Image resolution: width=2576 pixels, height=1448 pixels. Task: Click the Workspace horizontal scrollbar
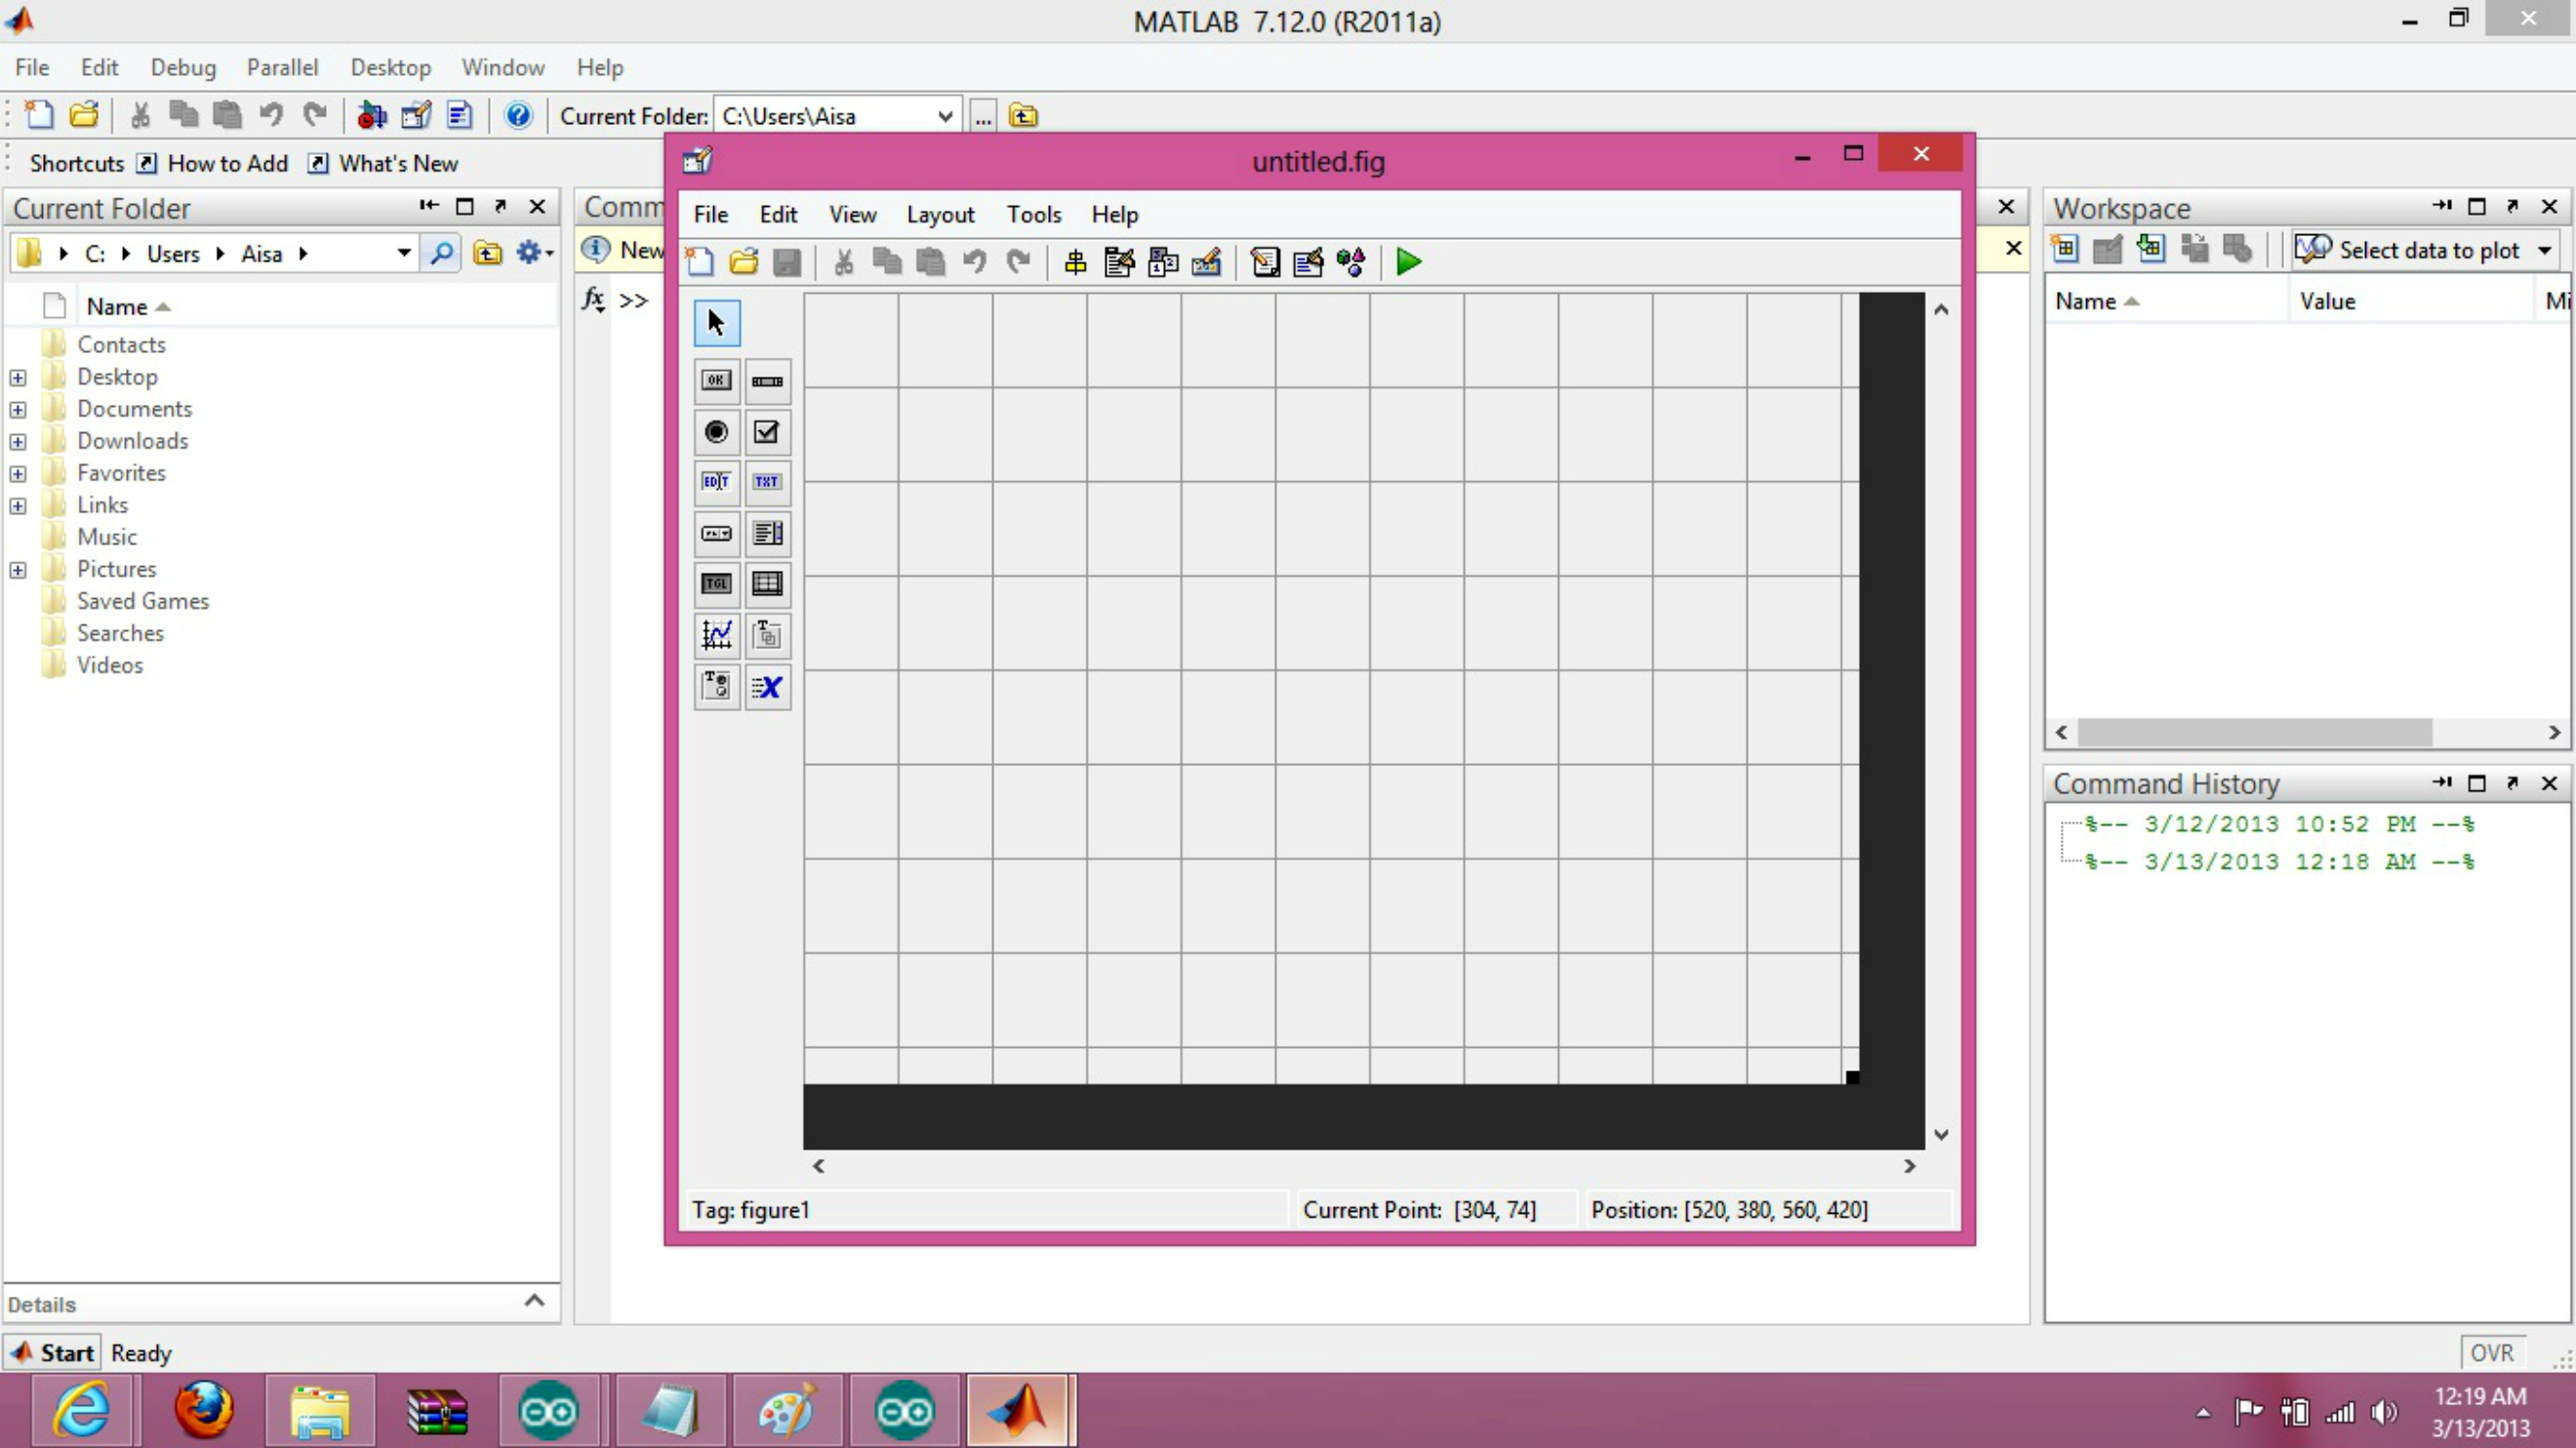click(x=2254, y=733)
